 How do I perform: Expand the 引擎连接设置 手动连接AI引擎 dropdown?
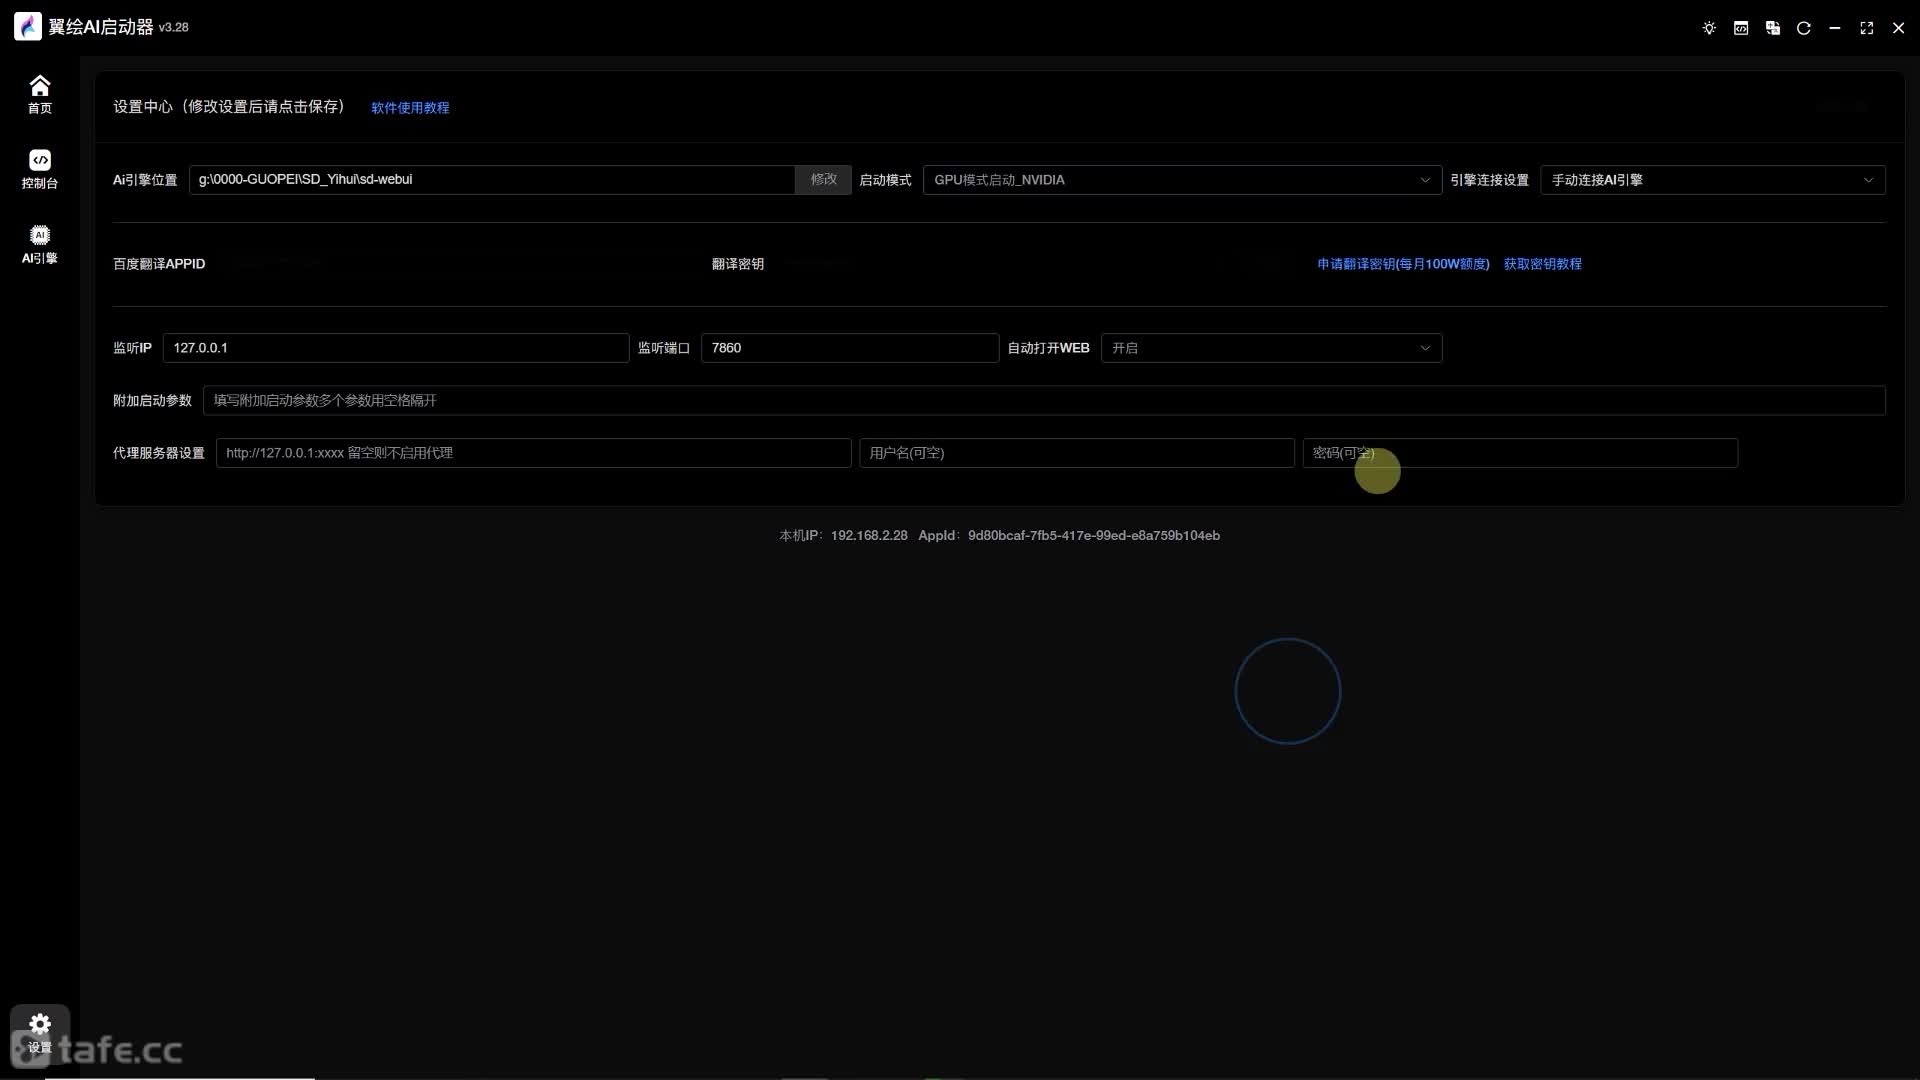1713,180
